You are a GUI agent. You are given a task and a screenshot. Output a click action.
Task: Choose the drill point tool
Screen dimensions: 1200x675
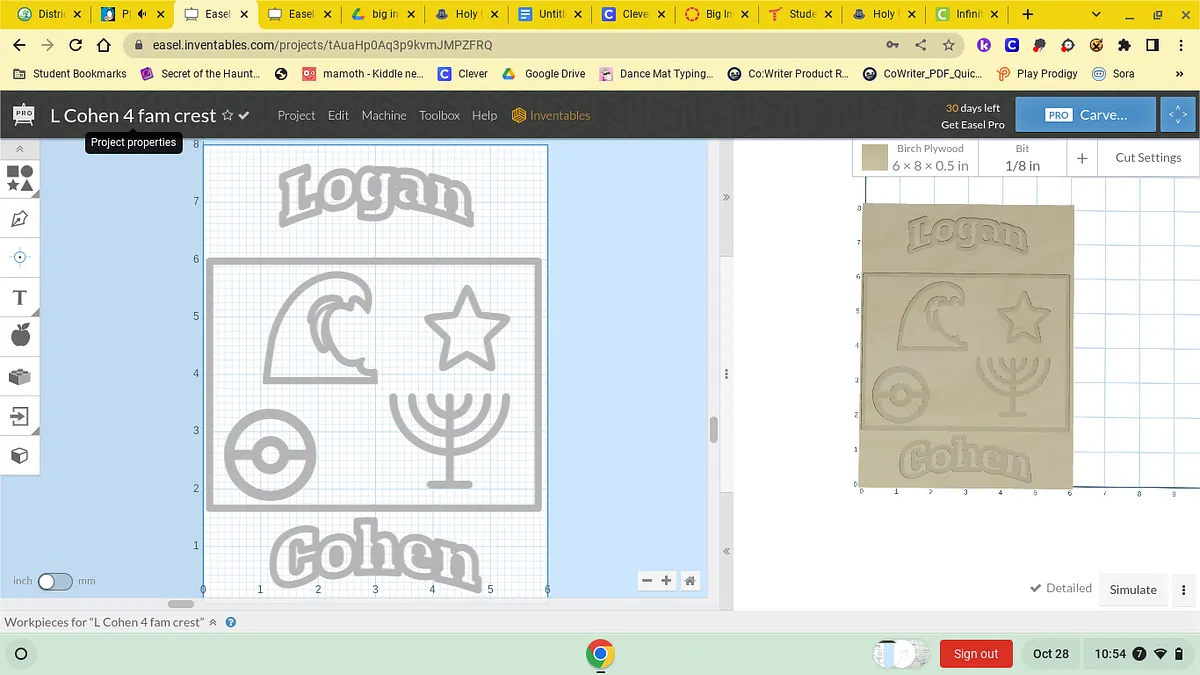[20, 257]
